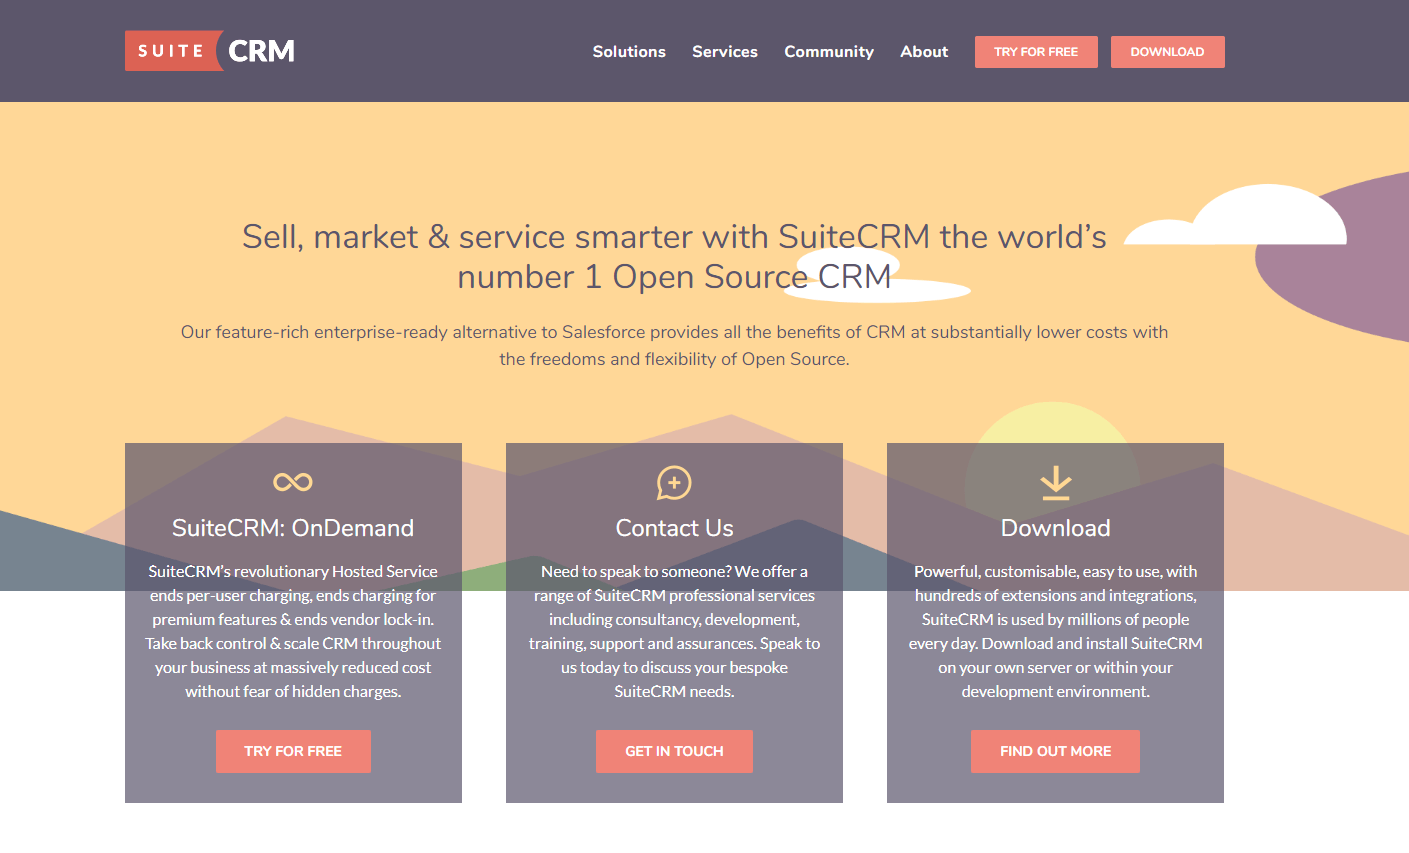1409x853 pixels.
Task: Click the download arrow icon
Action: tap(1055, 483)
